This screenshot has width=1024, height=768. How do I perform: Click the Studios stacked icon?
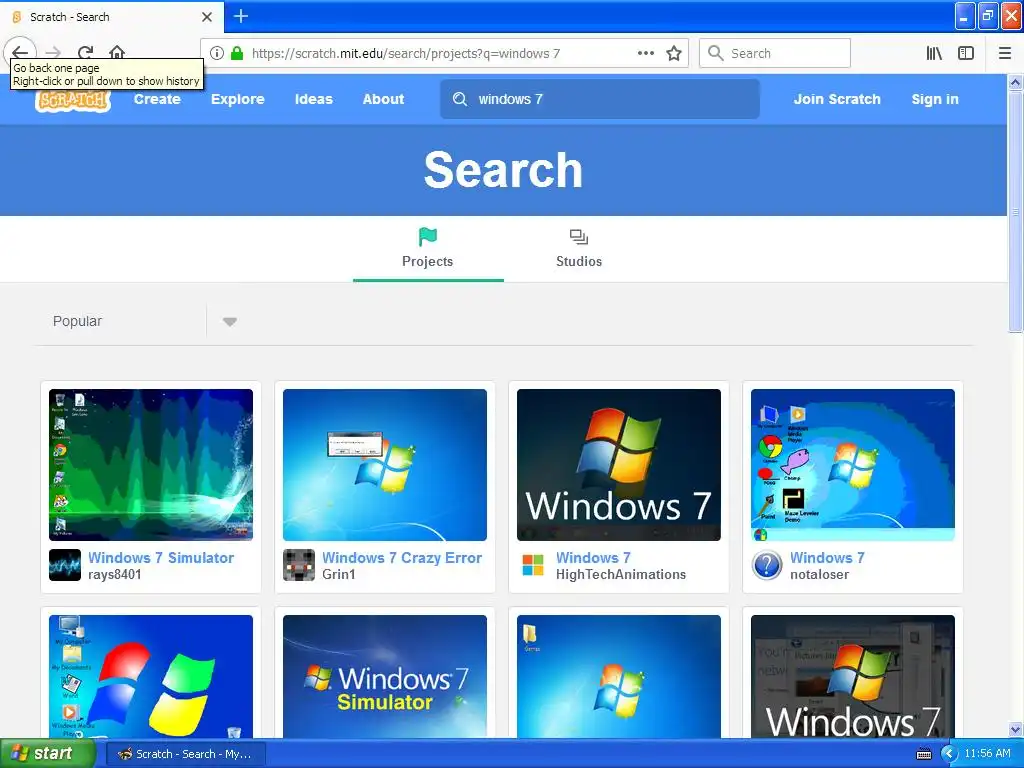click(579, 236)
